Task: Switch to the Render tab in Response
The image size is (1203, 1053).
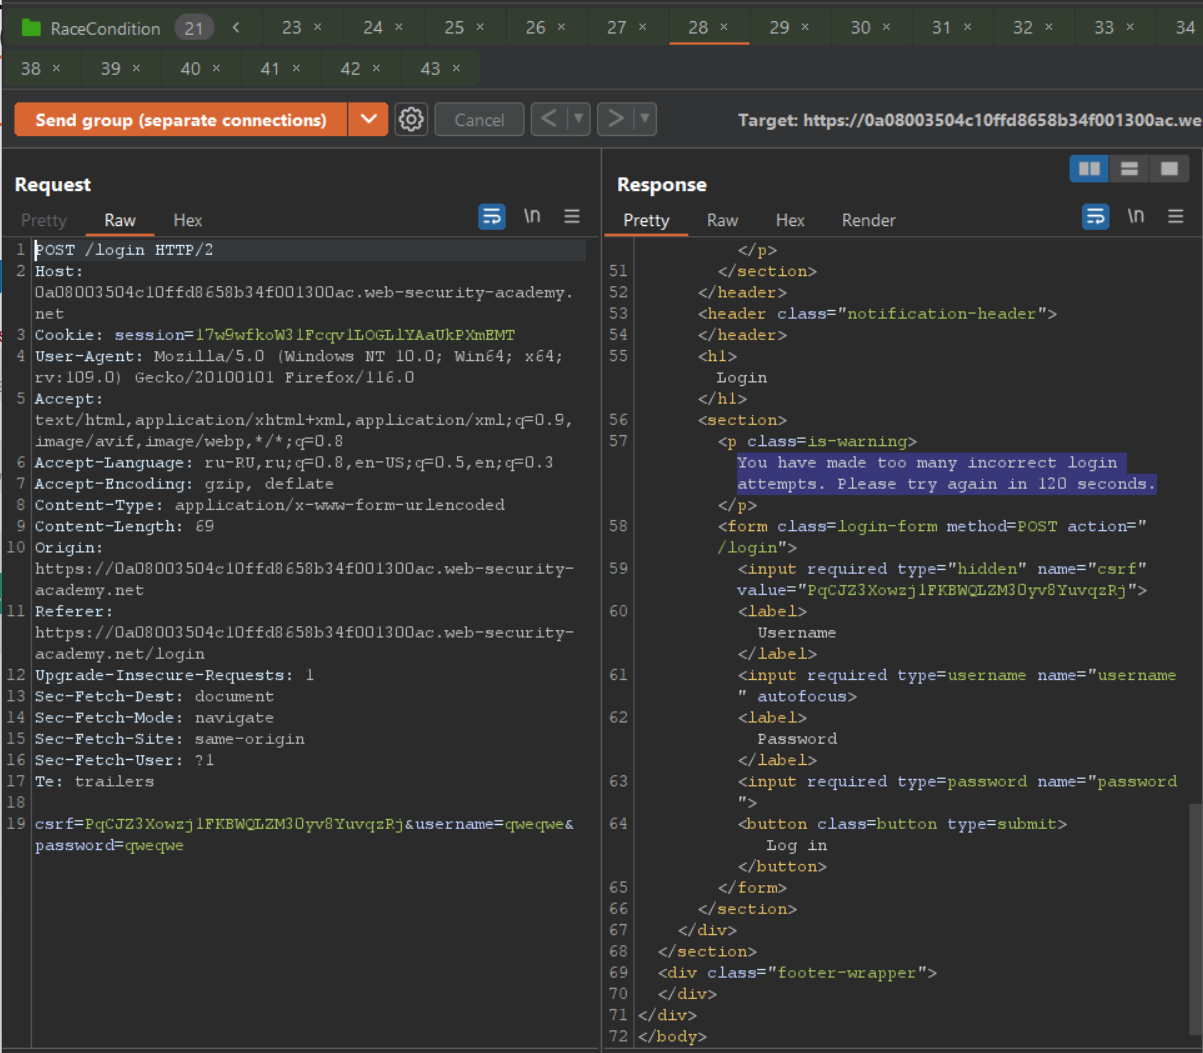Action: click(868, 220)
